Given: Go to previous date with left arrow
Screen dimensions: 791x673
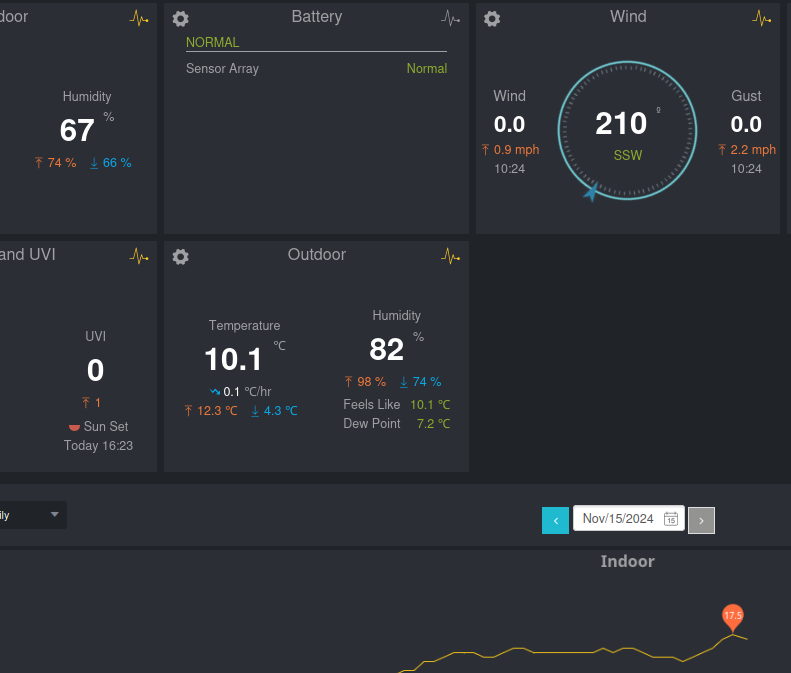Looking at the screenshot, I should (x=555, y=520).
